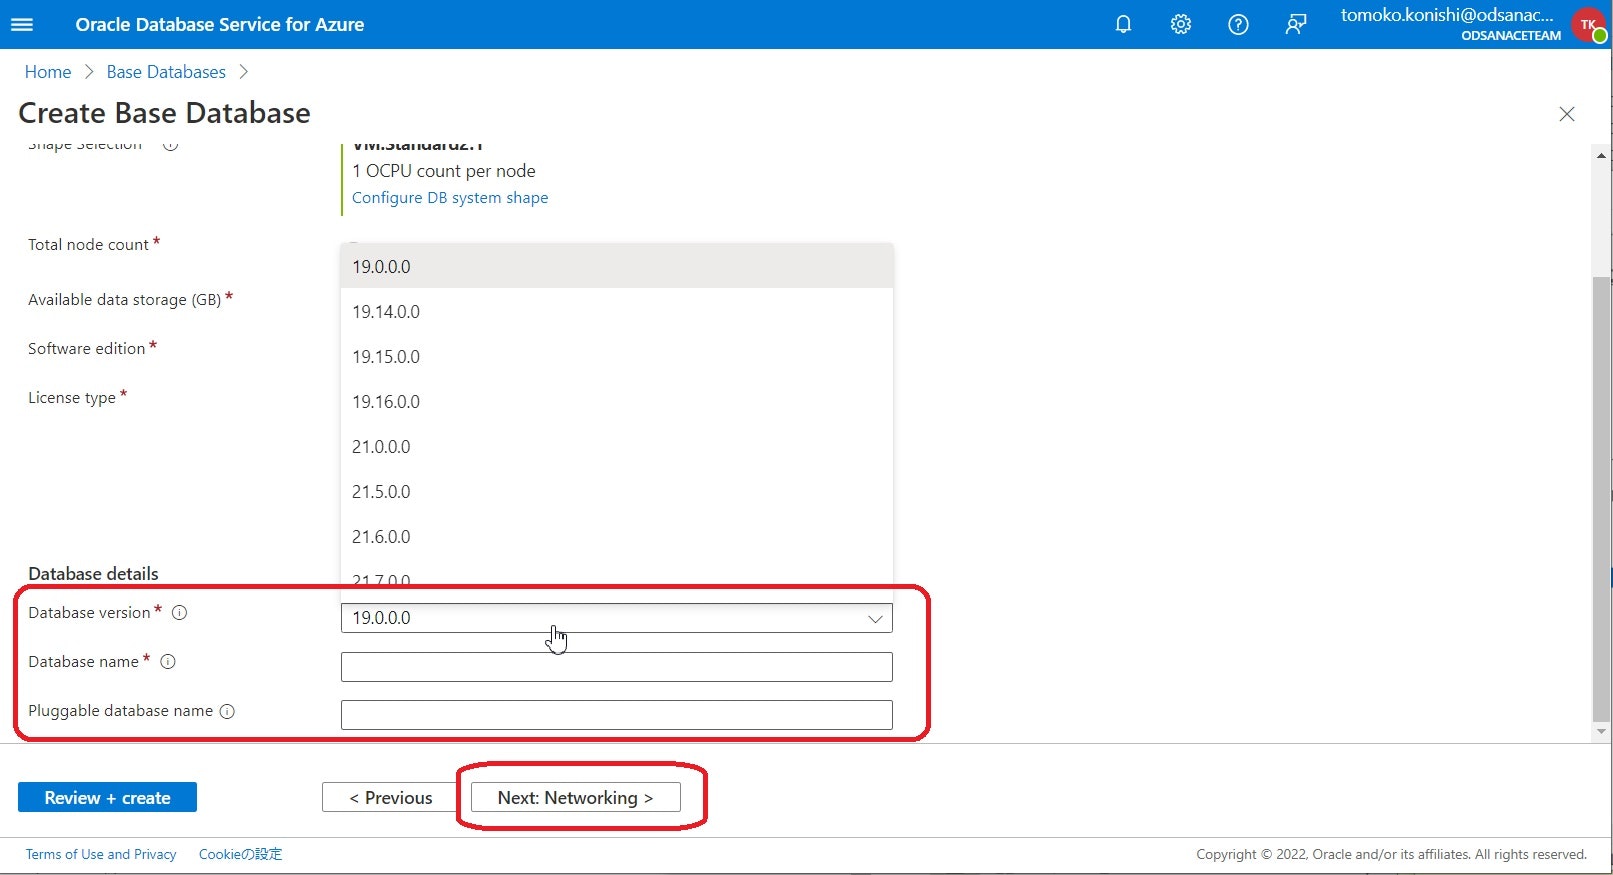Open help question mark icon
Viewport: 1613px width, 875px height.
[1238, 25]
